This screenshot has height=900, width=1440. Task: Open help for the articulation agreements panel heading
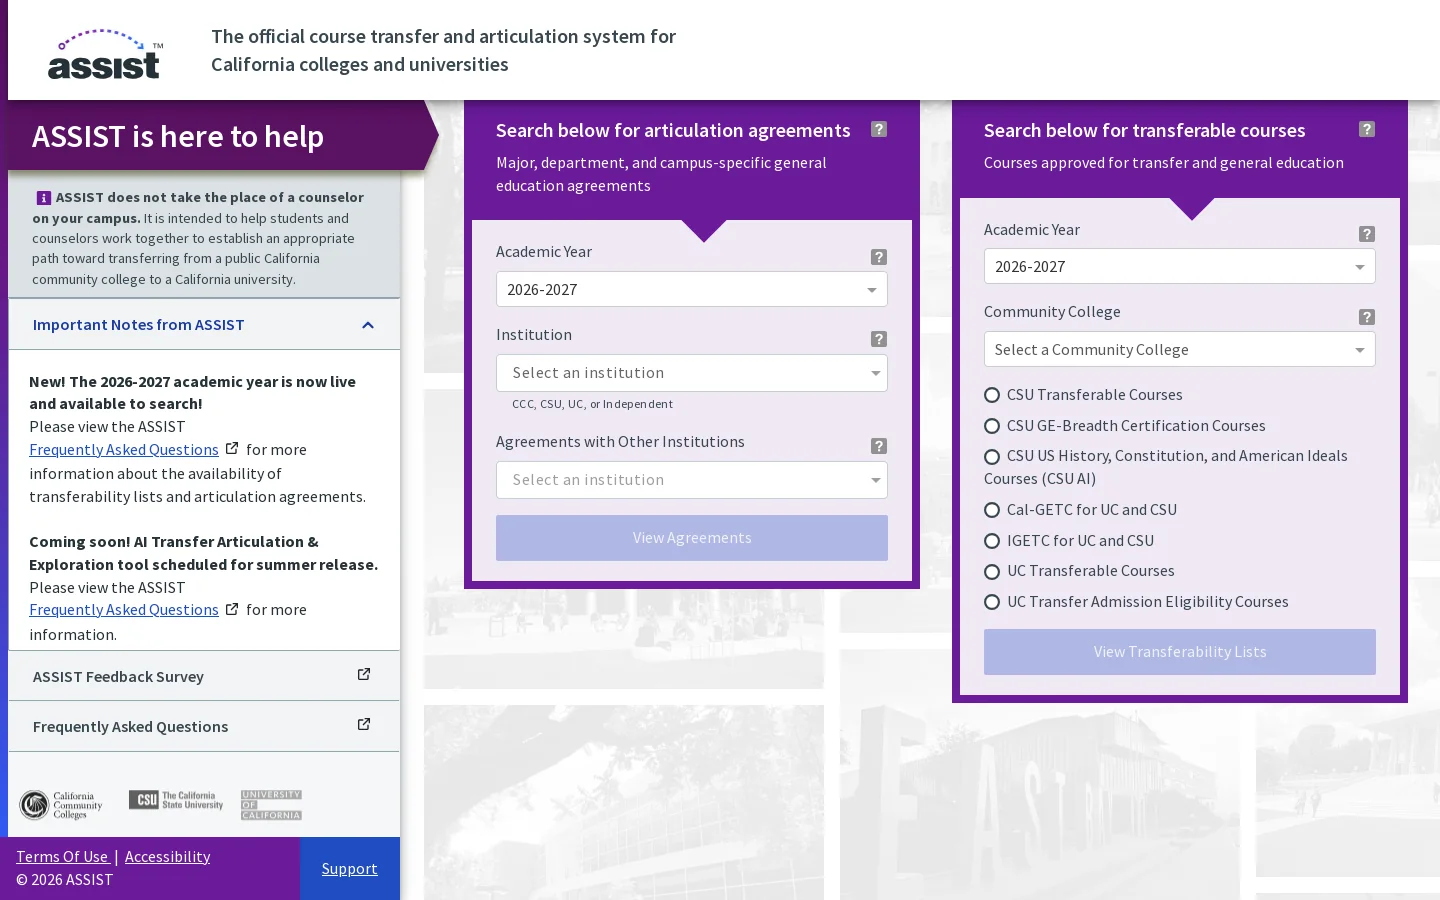tap(879, 129)
